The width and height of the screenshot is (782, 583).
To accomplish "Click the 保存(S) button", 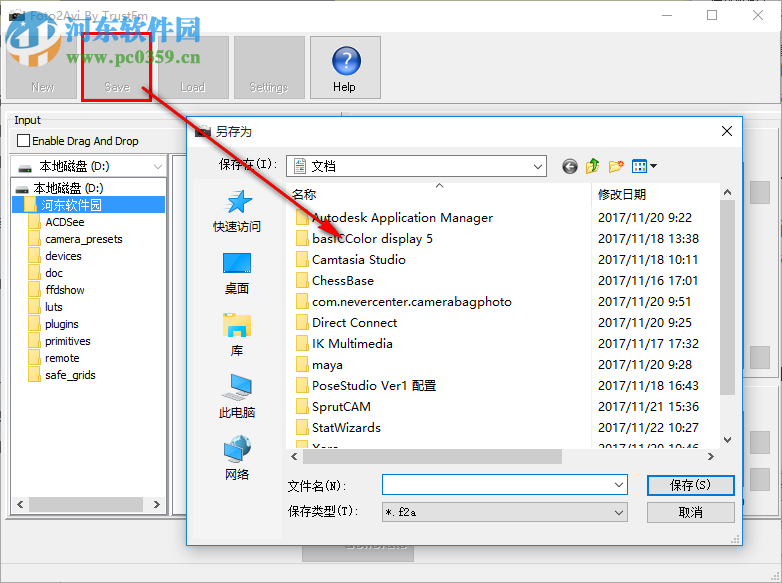I will point(691,485).
